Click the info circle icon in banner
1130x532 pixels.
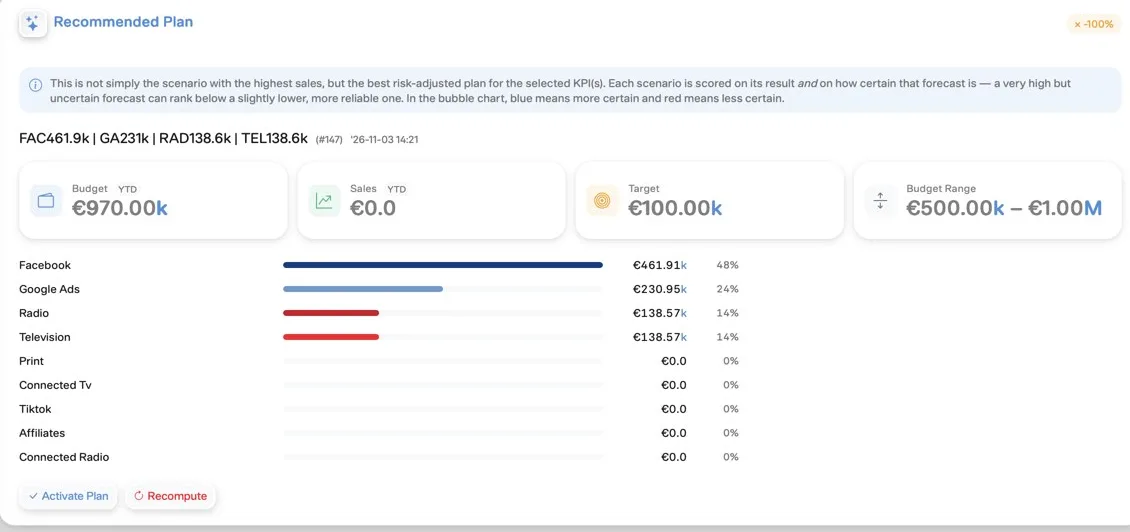(35, 85)
